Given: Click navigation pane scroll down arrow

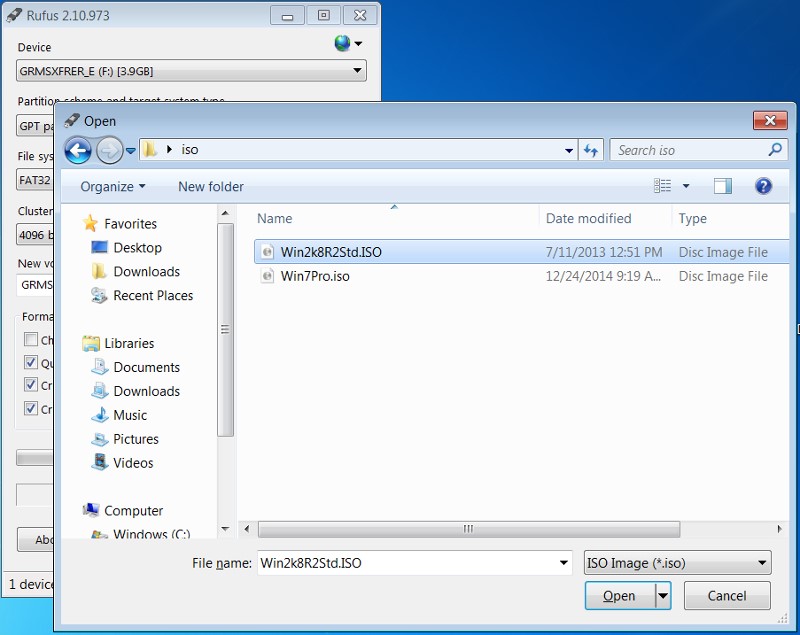Looking at the screenshot, I should (x=225, y=529).
